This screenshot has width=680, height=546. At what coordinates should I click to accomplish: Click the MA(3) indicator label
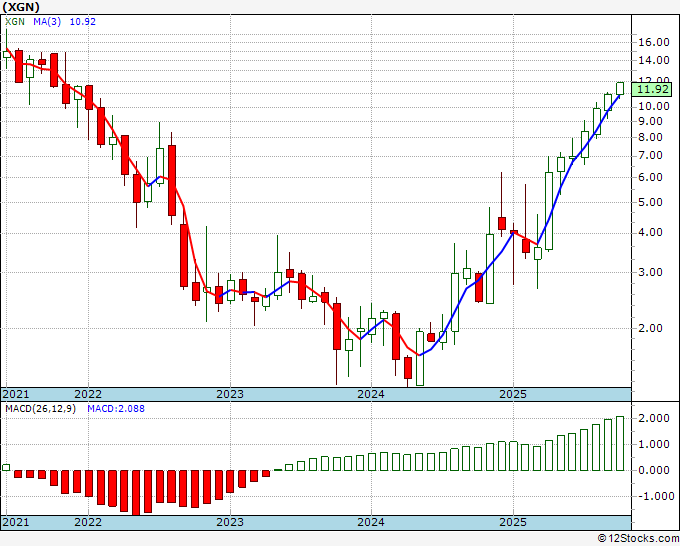tap(47, 22)
